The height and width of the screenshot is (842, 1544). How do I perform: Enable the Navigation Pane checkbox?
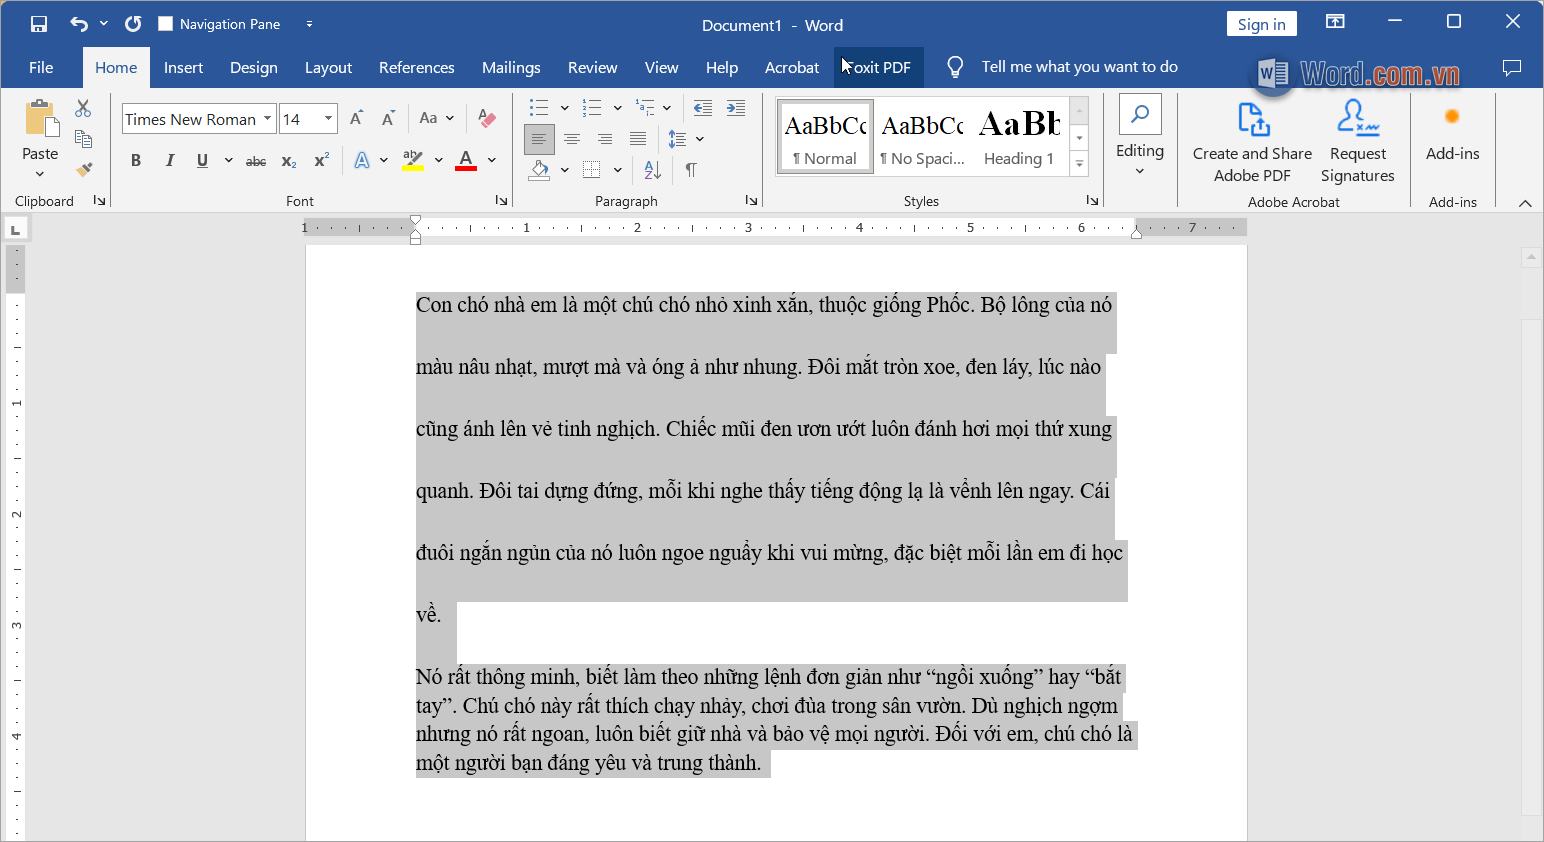click(166, 24)
